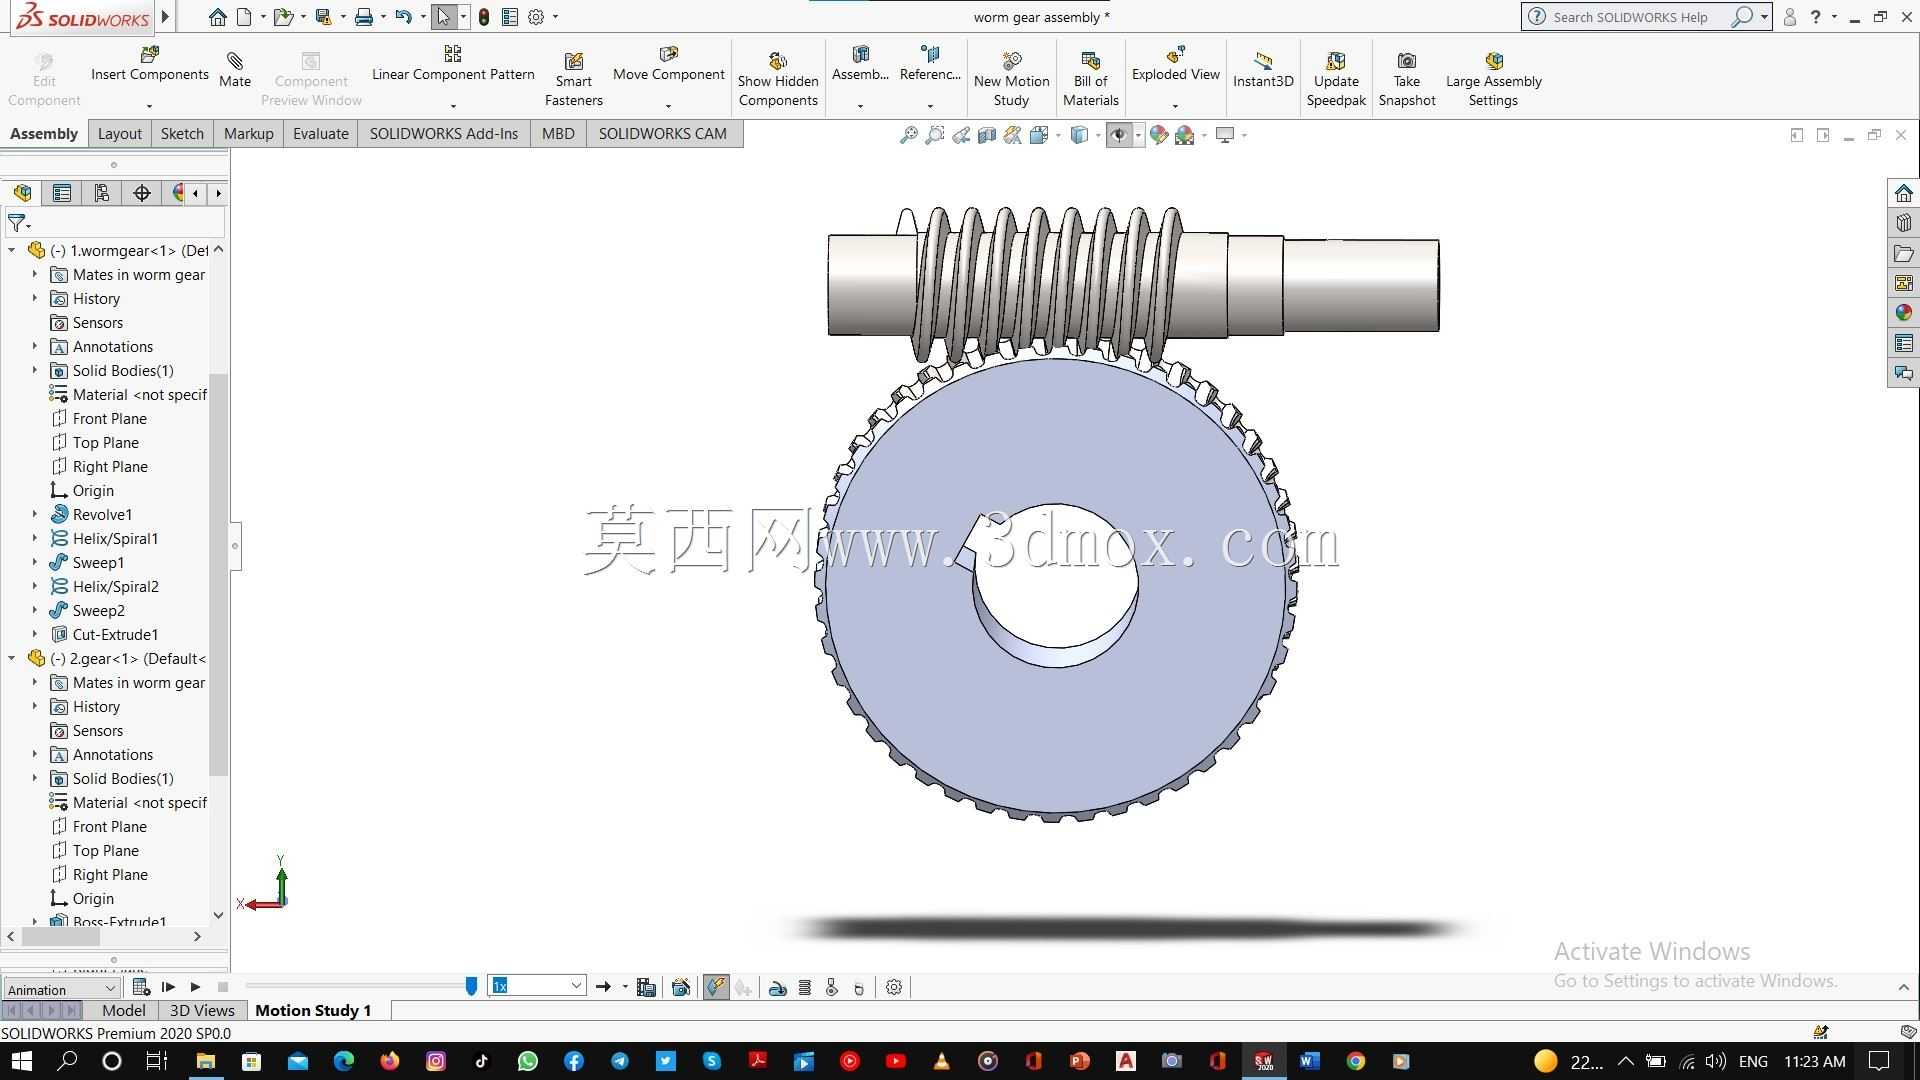Click the Save Animation icon
1920x1080 pixels.
[646, 988]
